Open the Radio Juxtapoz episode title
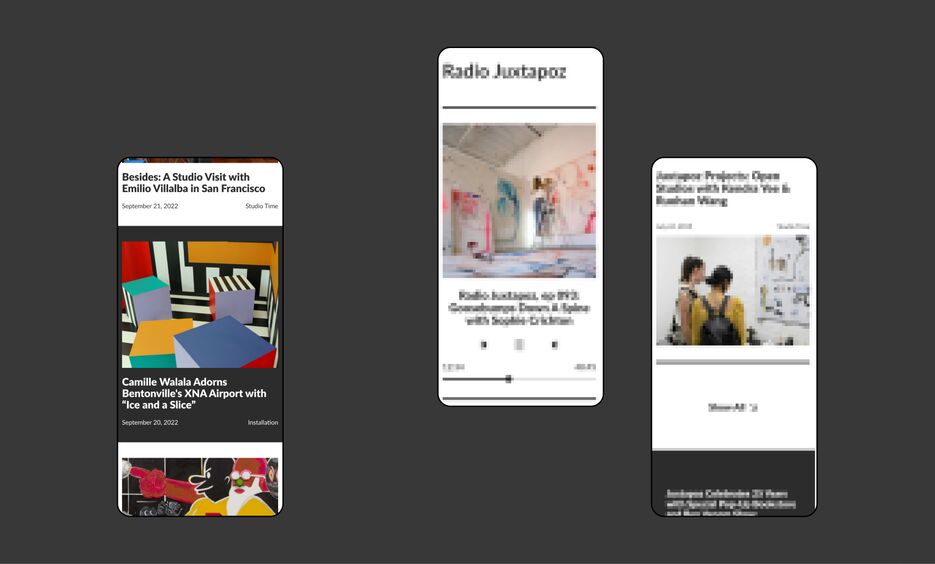Image resolution: width=935 pixels, height=564 pixels. tap(519, 308)
